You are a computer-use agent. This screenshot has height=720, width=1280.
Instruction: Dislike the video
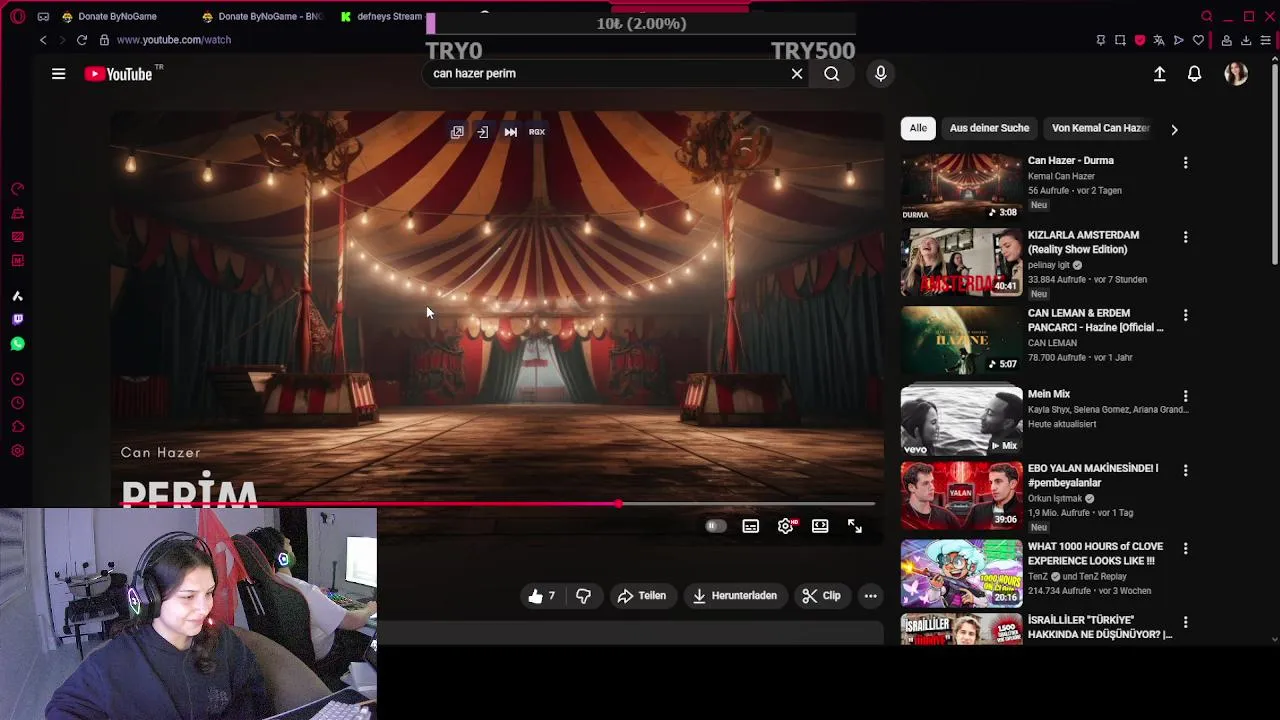point(583,596)
